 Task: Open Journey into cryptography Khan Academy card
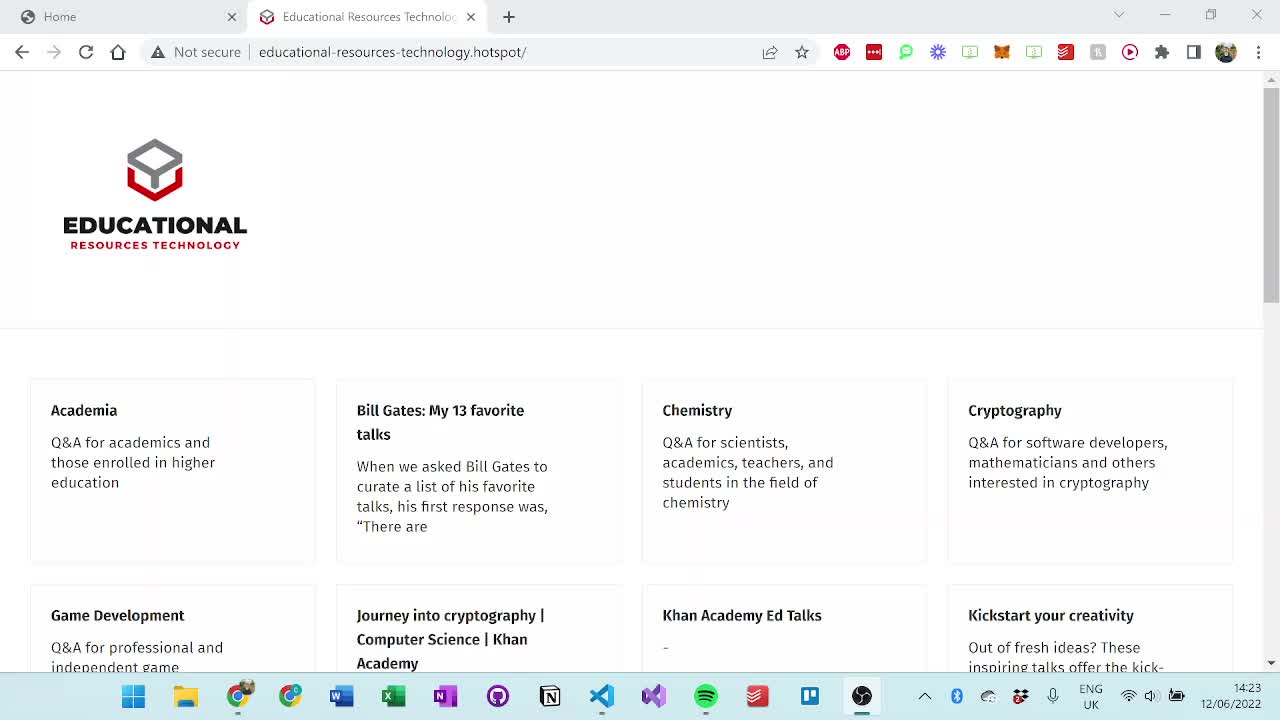click(479, 628)
